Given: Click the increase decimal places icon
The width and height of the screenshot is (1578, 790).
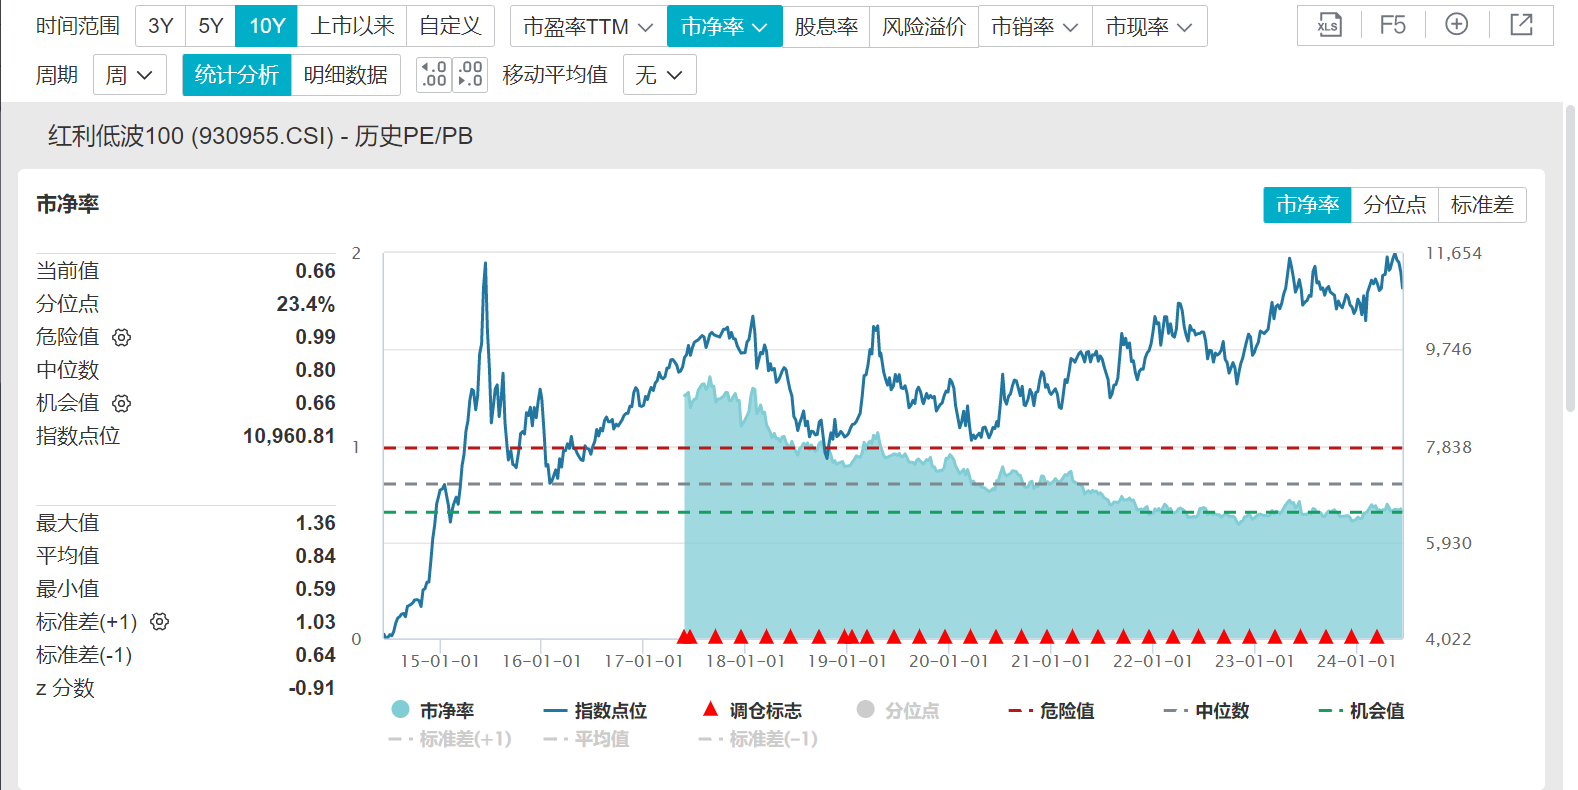Looking at the screenshot, I should (434, 75).
